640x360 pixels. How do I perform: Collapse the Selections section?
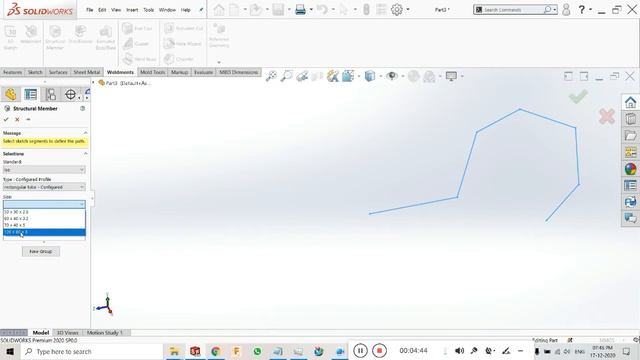click(85, 153)
